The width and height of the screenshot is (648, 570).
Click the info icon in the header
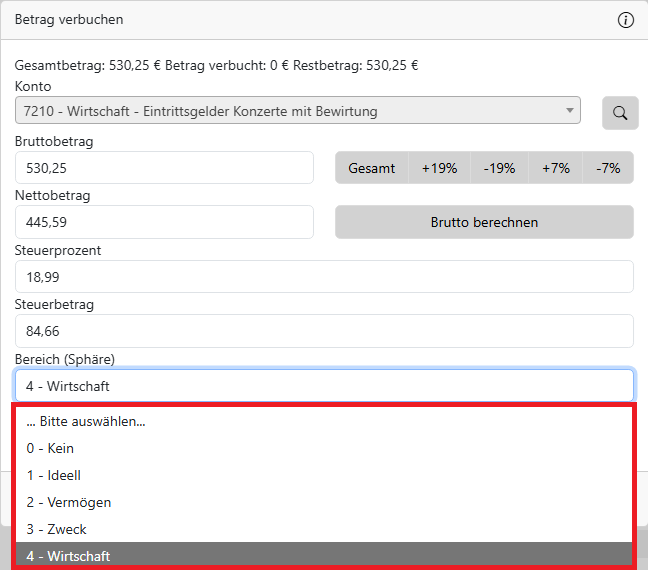(626, 20)
